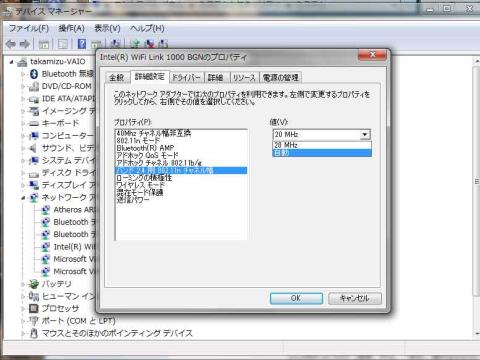Select the 混在モード保護 property
The image size is (480, 360).
point(140,192)
